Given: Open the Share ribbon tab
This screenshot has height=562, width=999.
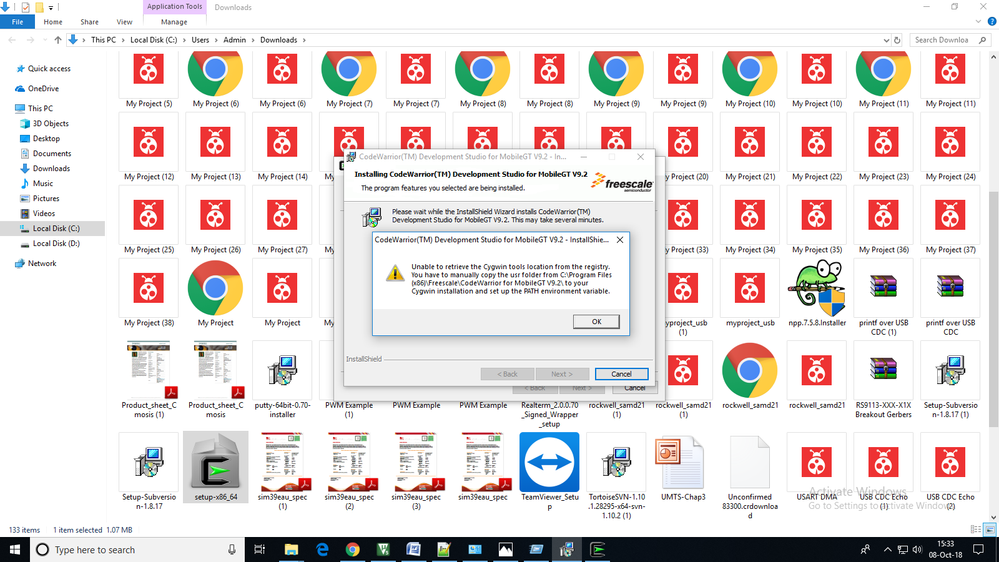Looking at the screenshot, I should point(89,22).
